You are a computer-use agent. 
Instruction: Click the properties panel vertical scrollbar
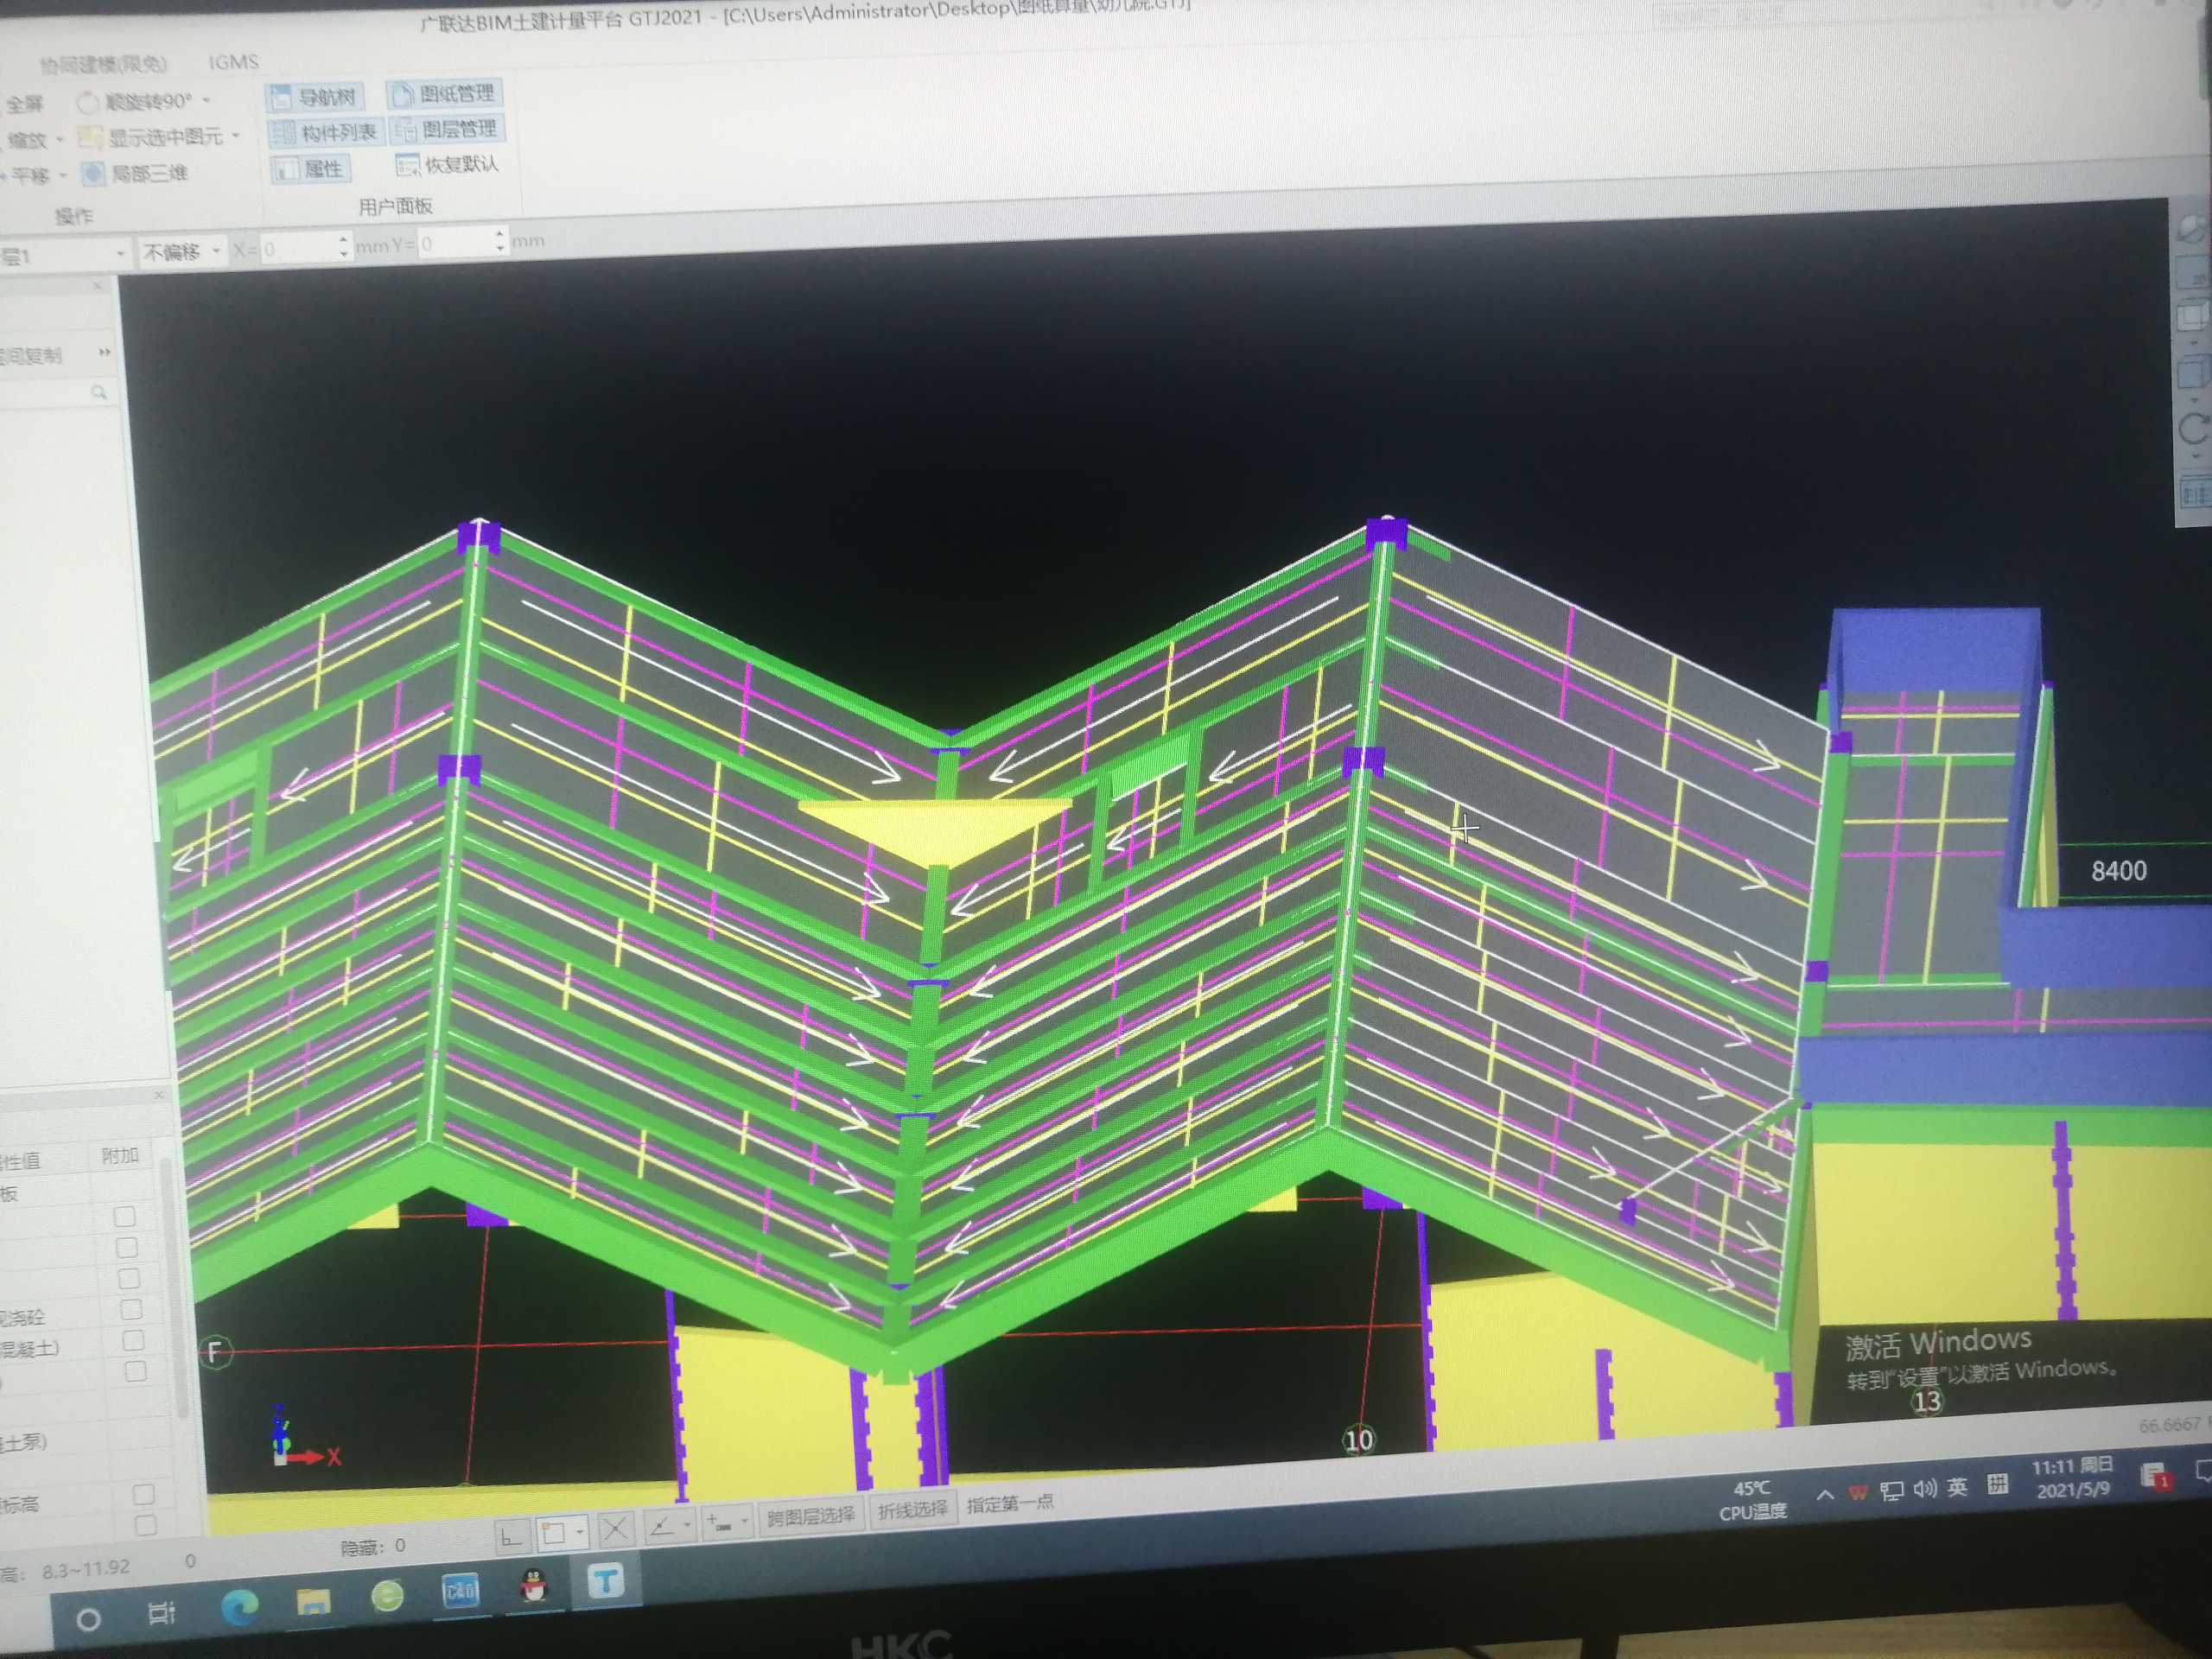click(x=174, y=1290)
